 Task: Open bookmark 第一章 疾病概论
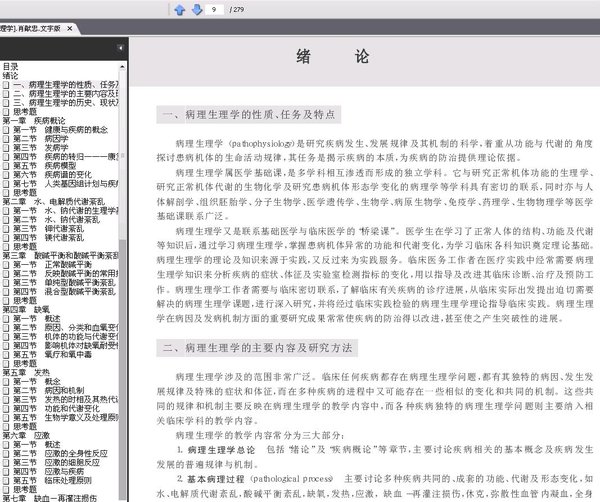(x=34, y=121)
